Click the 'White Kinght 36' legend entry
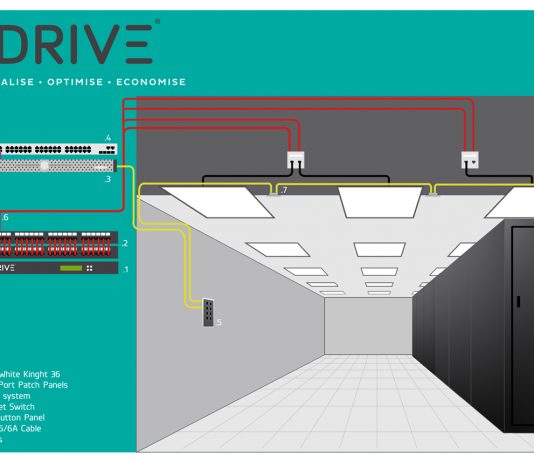Image resolution: width=534 pixels, height=462 pixels. (x=30, y=374)
